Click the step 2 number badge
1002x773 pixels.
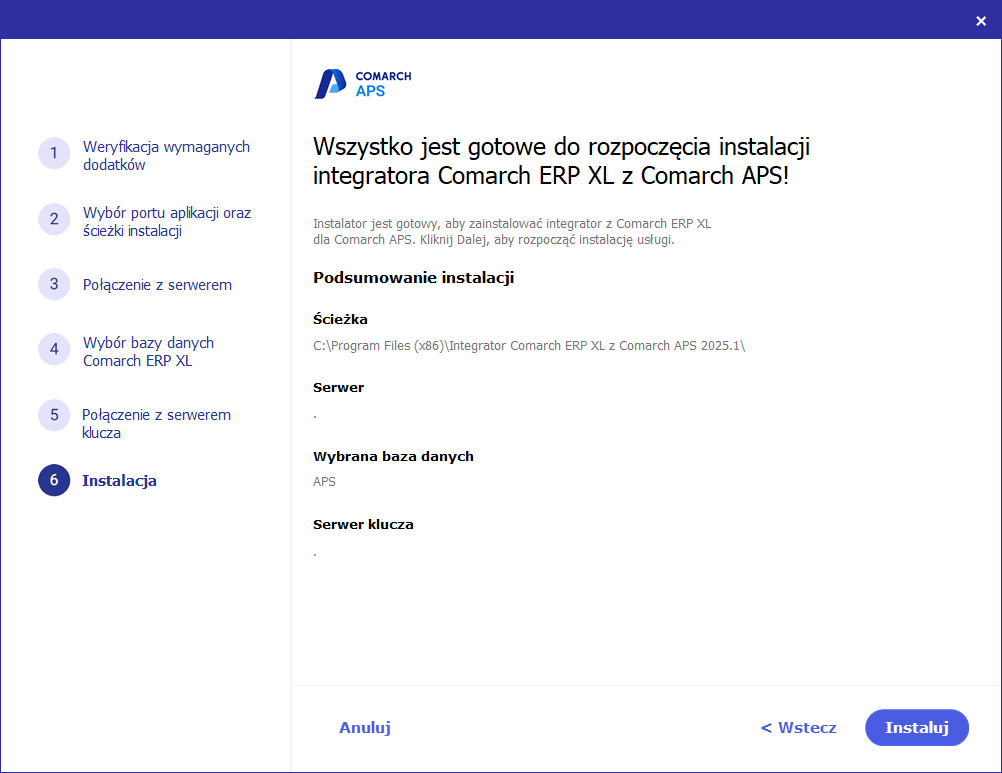coord(54,219)
